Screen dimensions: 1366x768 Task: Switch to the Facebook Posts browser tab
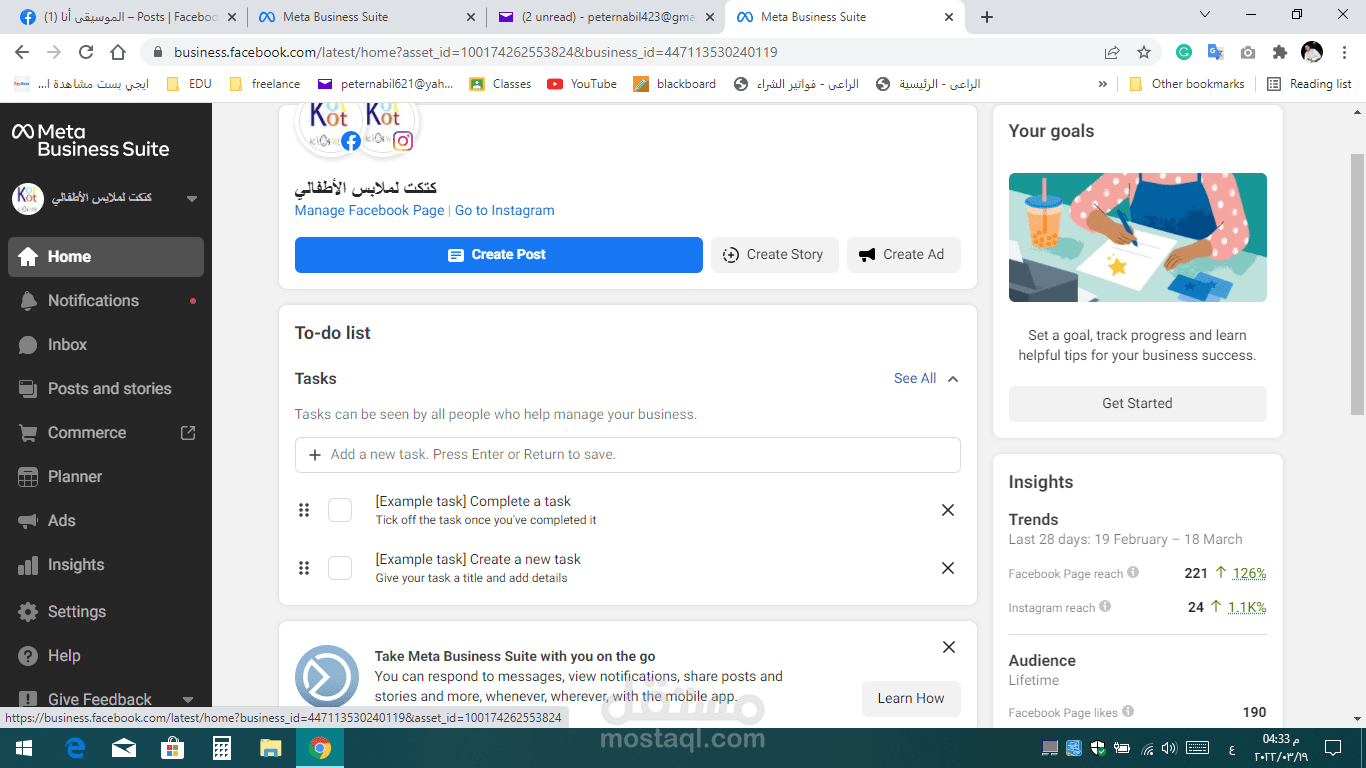point(127,17)
